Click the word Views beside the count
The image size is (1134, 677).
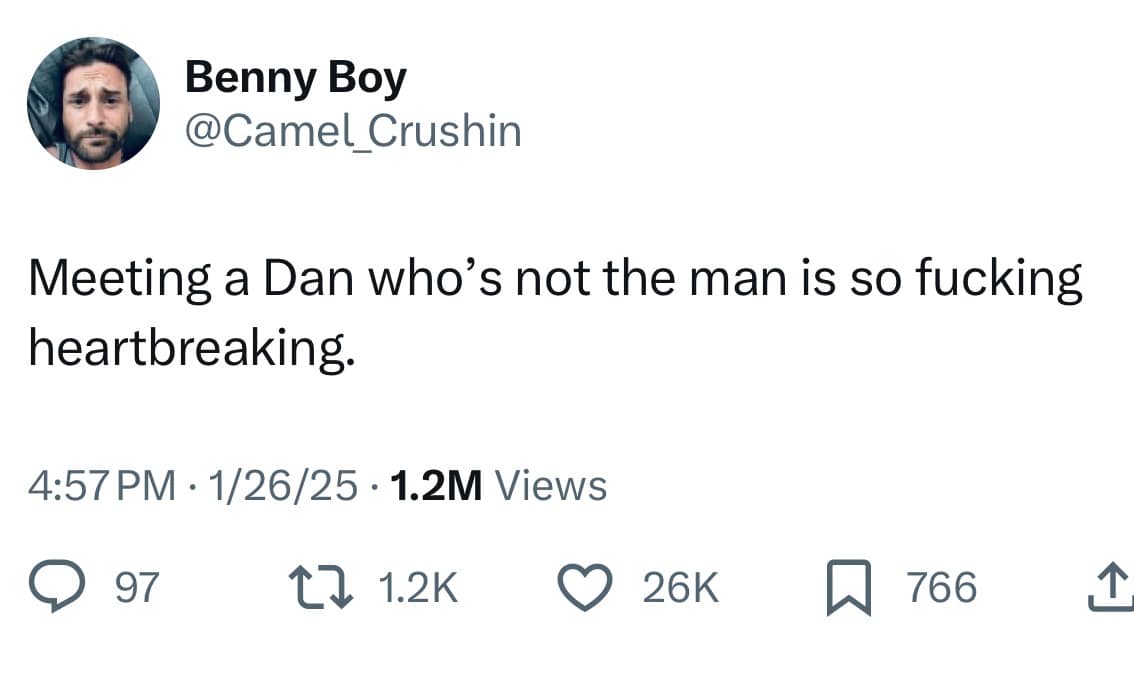[x=551, y=486]
